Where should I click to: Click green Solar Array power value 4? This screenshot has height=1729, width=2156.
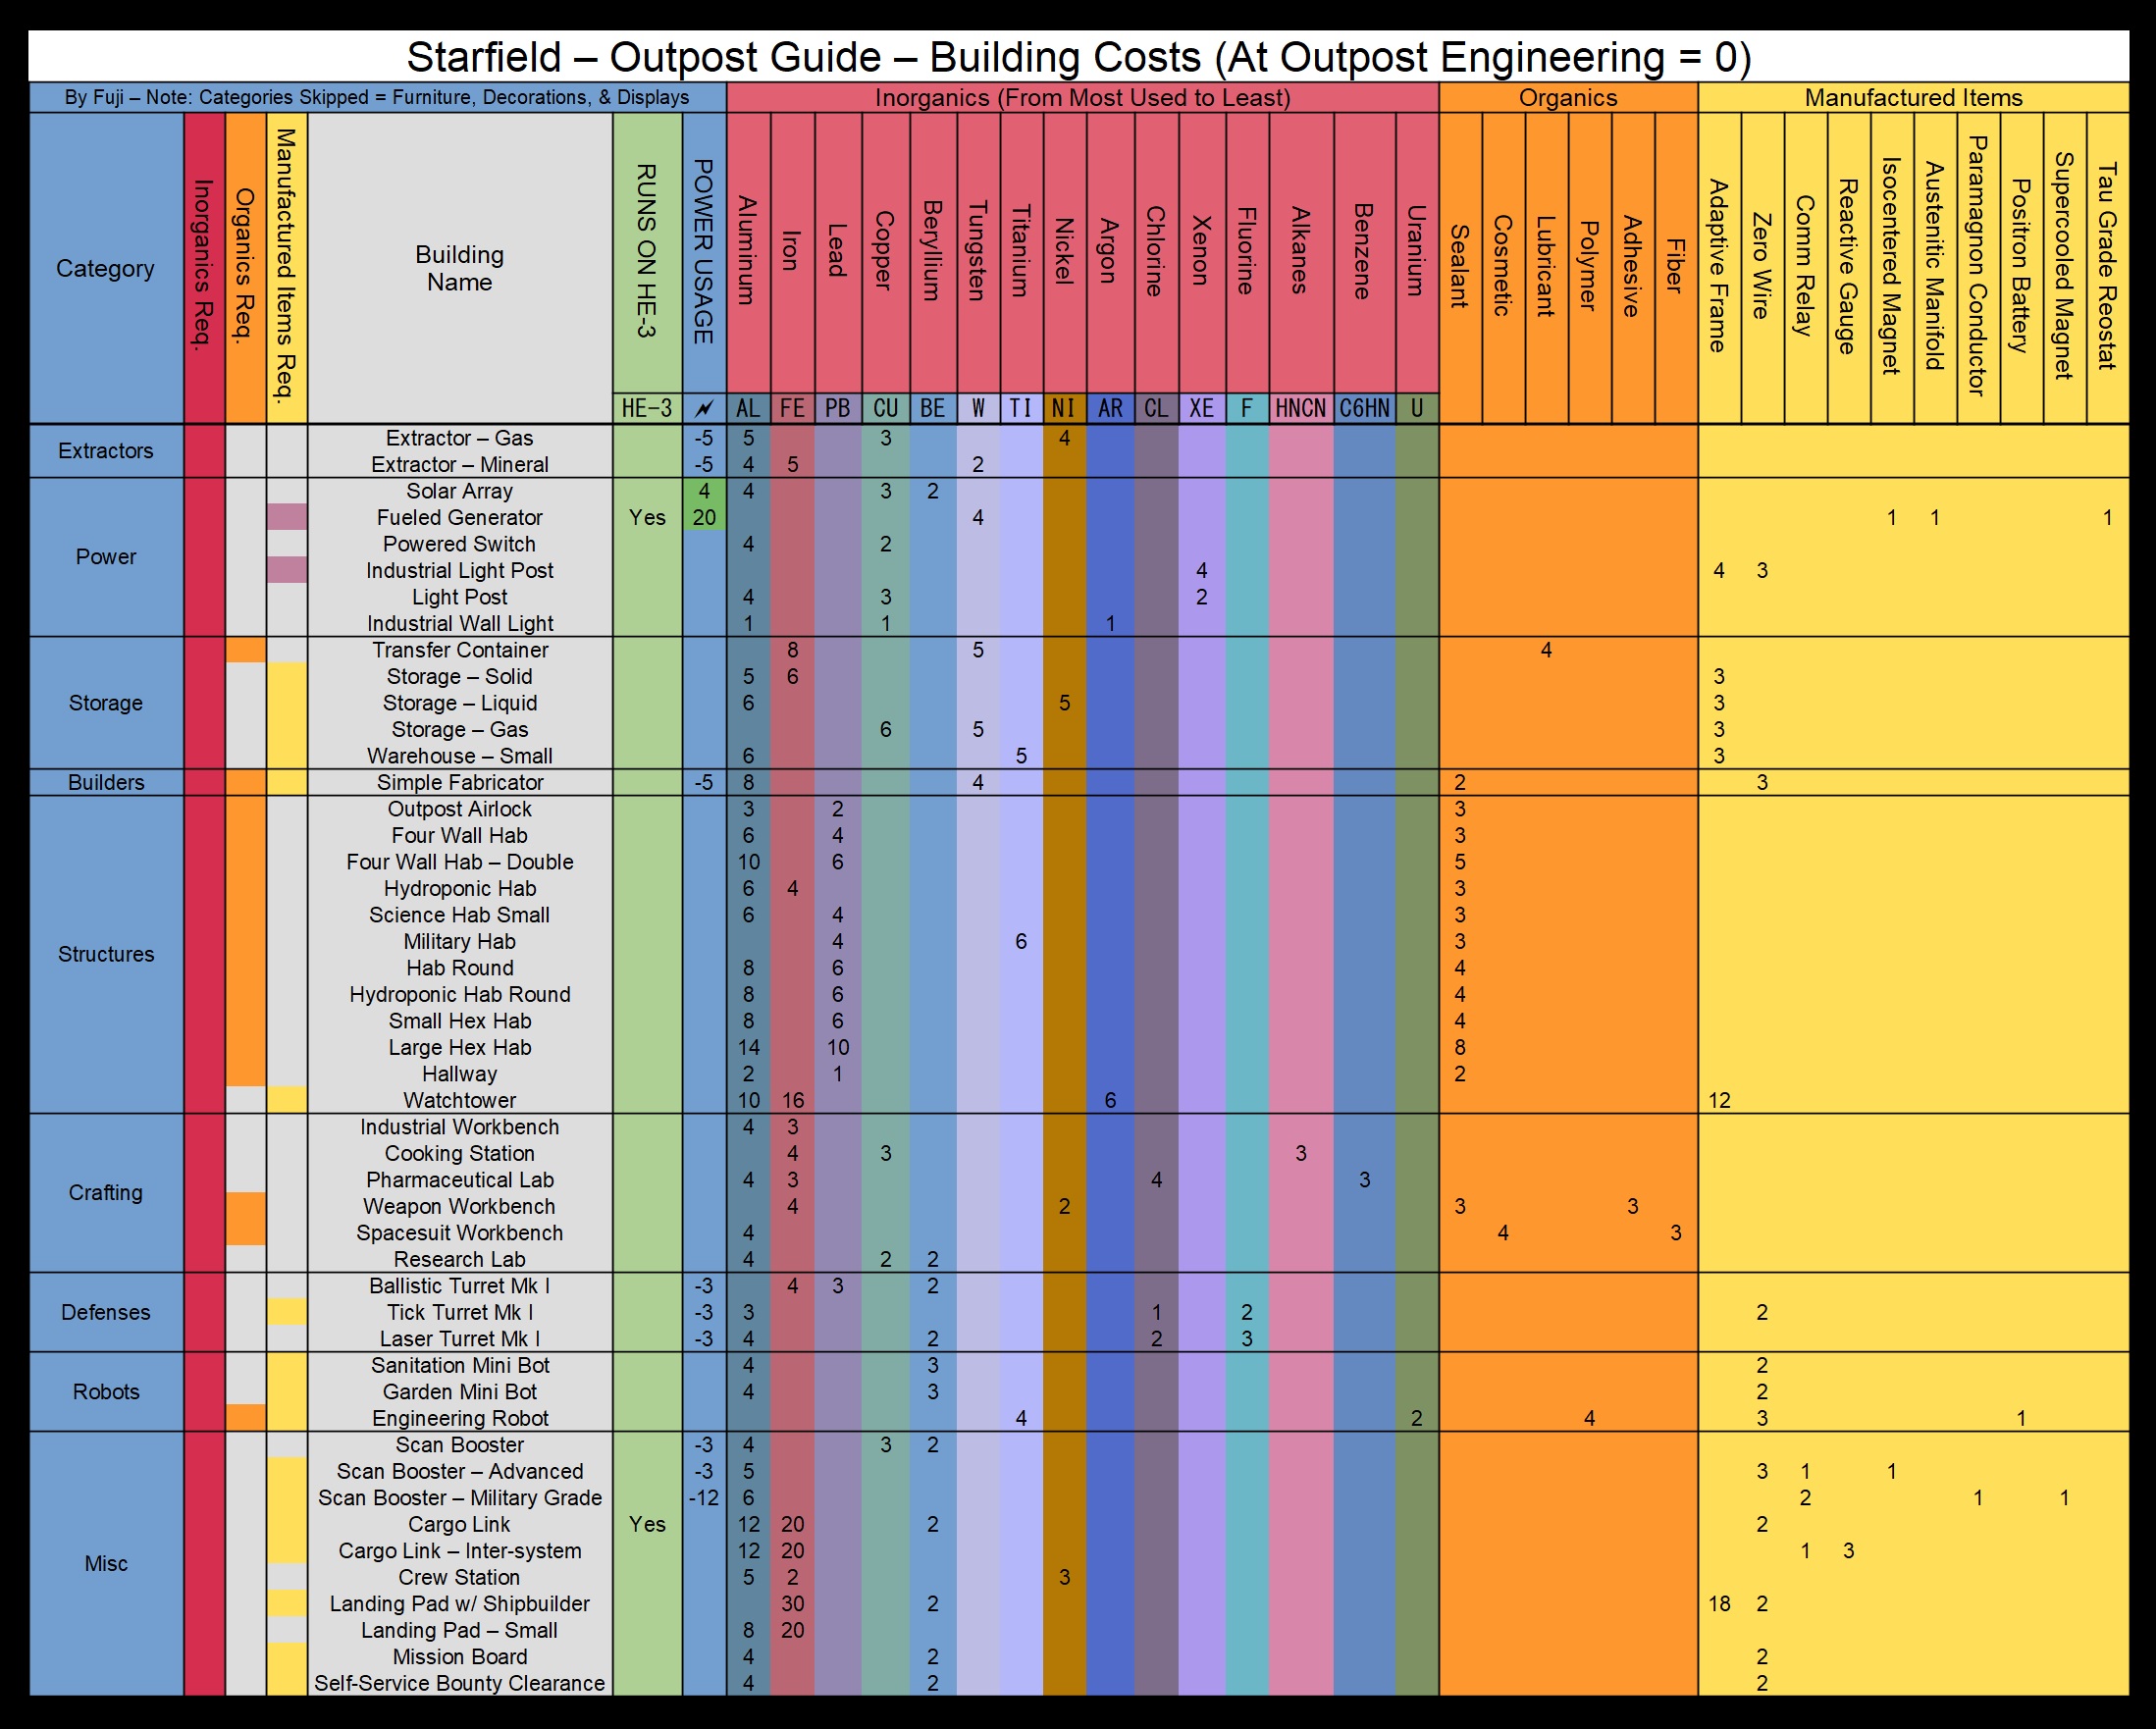[x=704, y=491]
